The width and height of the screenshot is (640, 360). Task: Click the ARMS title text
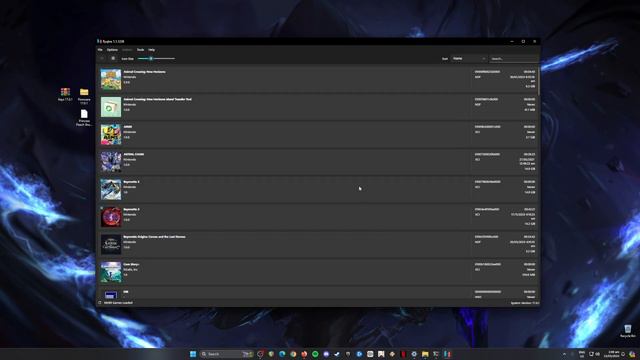[x=127, y=127]
